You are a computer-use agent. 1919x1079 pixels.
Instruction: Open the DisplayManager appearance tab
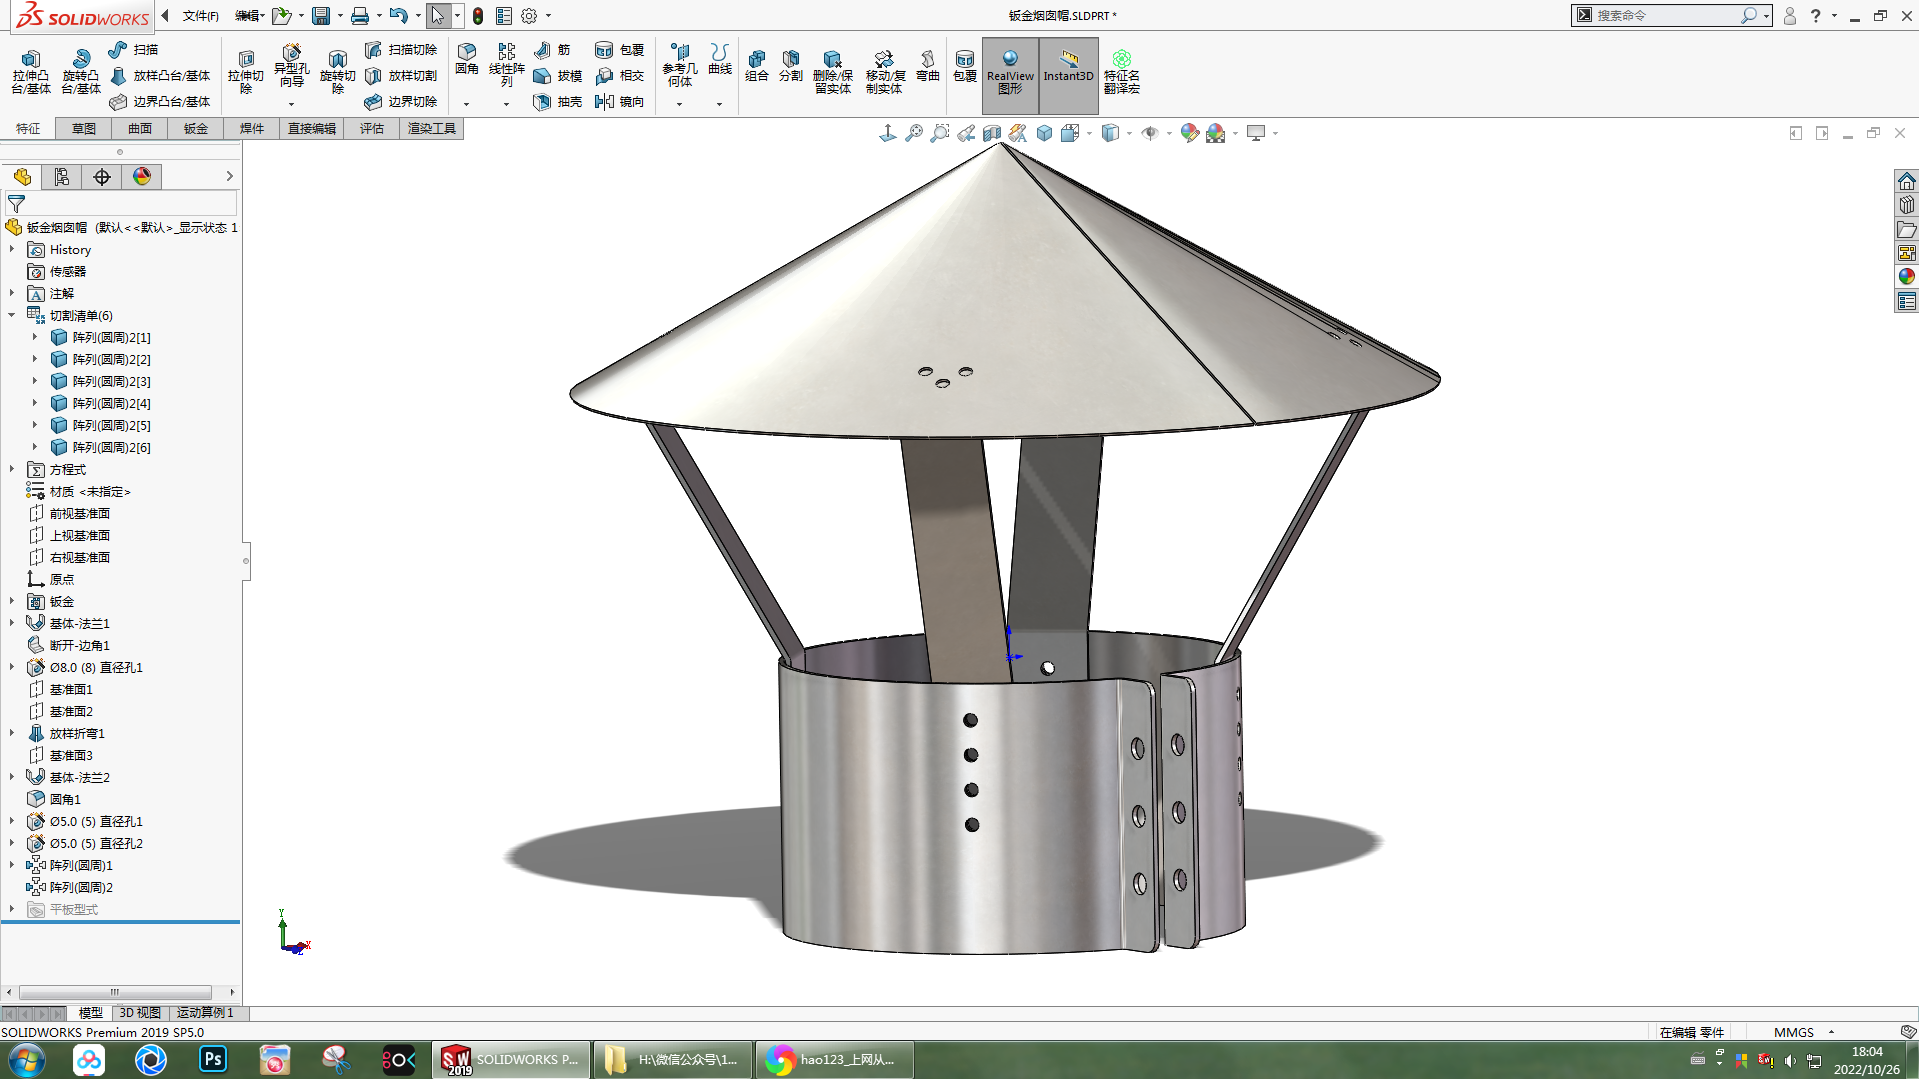point(142,177)
